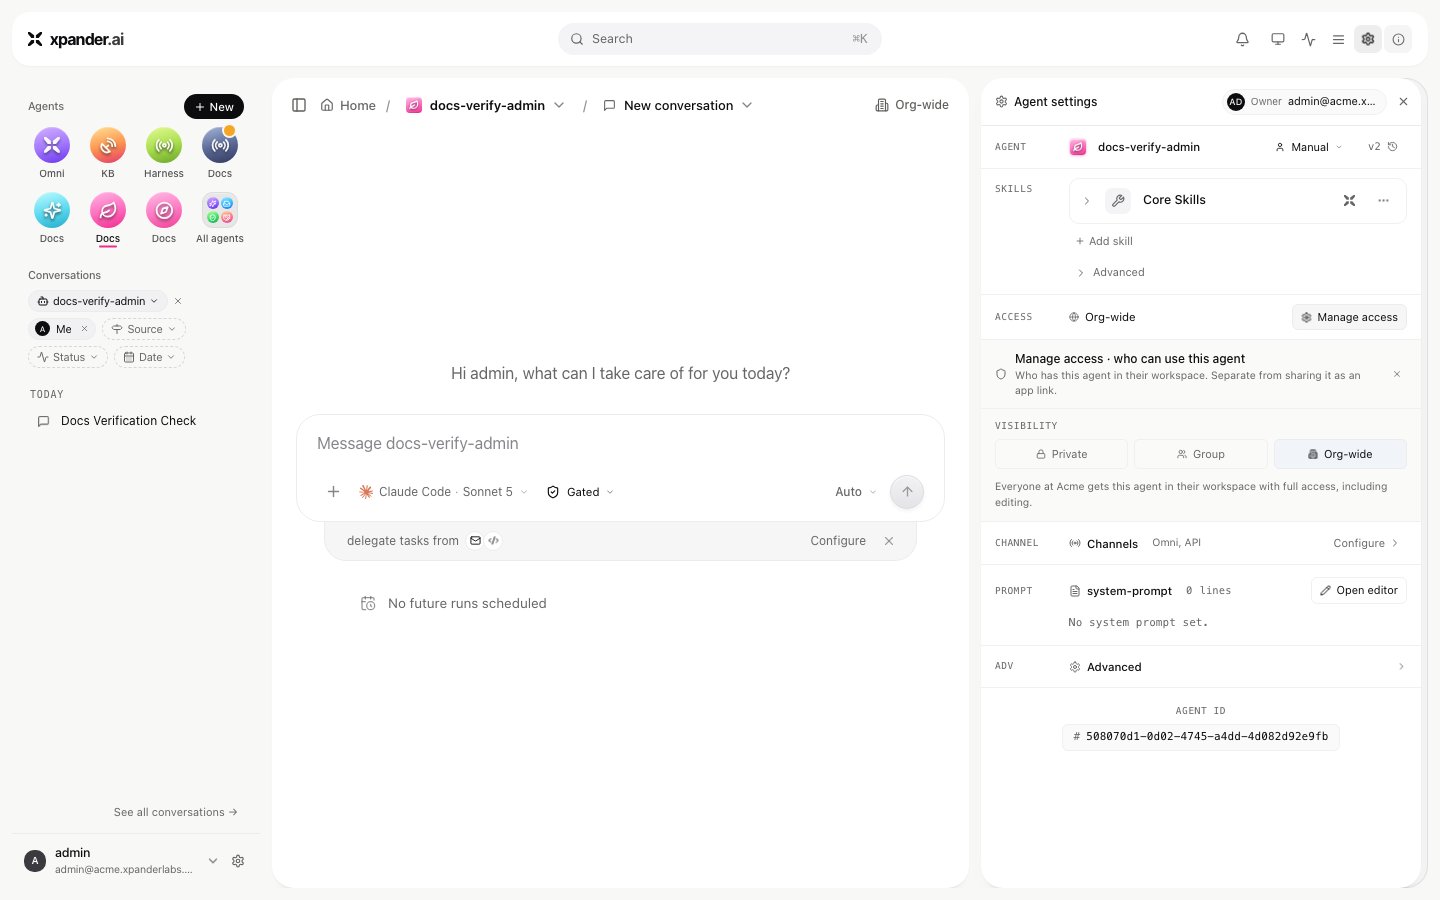The height and width of the screenshot is (900, 1440).
Task: Open Docs Verification Check conversation
Action: point(128,421)
